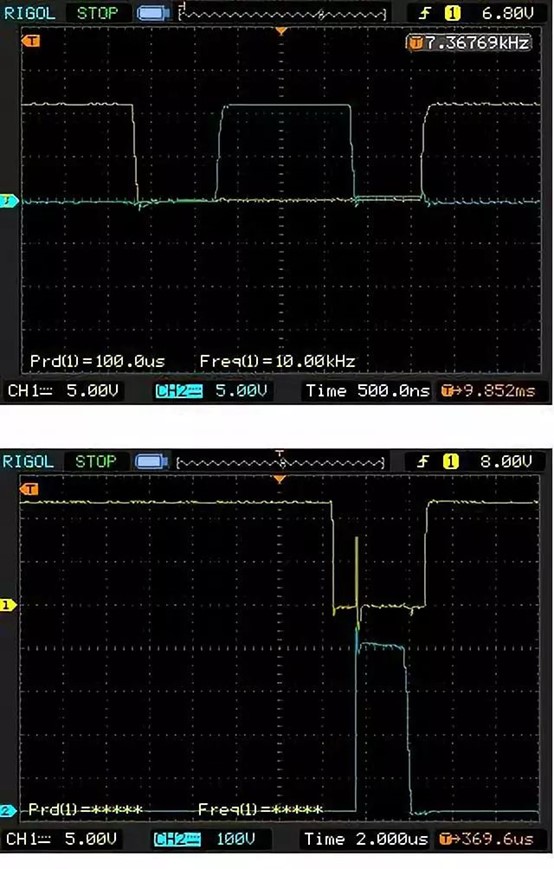Click the 7.36769kHz frequency counter readout

(470, 43)
